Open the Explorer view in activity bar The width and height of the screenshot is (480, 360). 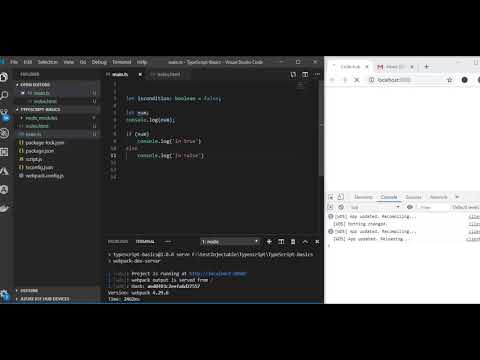coord(4,77)
